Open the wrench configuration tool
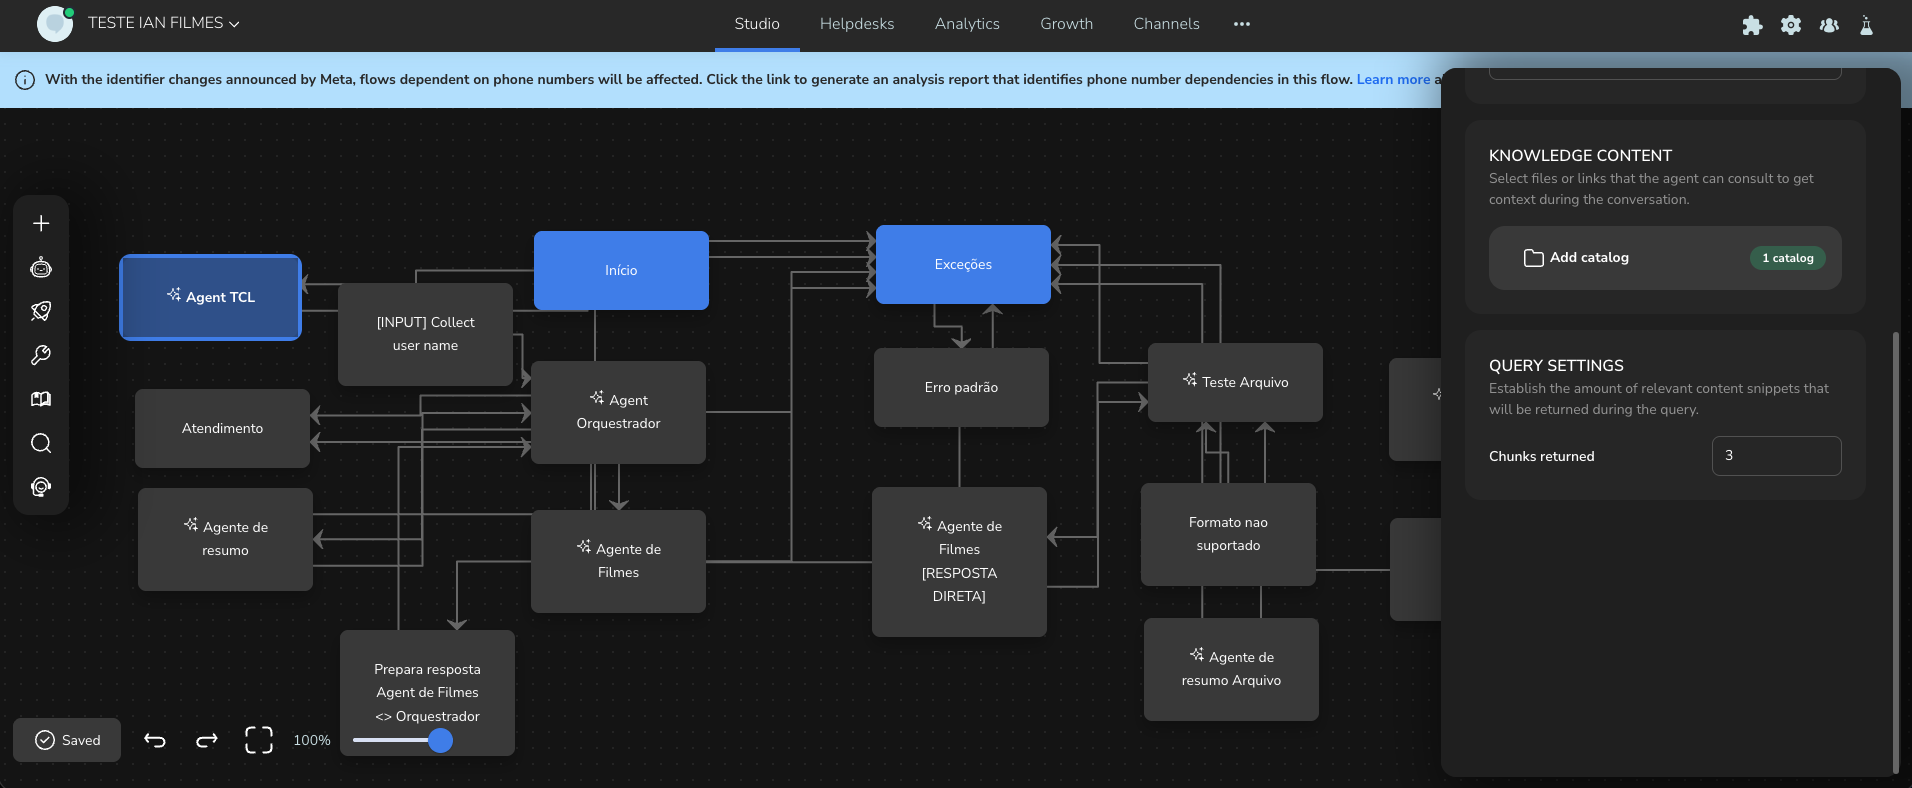1912x788 pixels. point(41,355)
